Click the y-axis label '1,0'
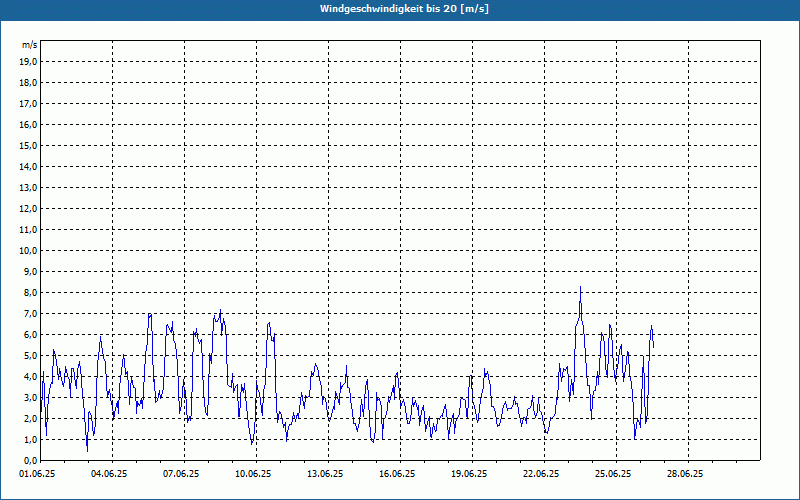800x500 pixels. tap(30, 439)
